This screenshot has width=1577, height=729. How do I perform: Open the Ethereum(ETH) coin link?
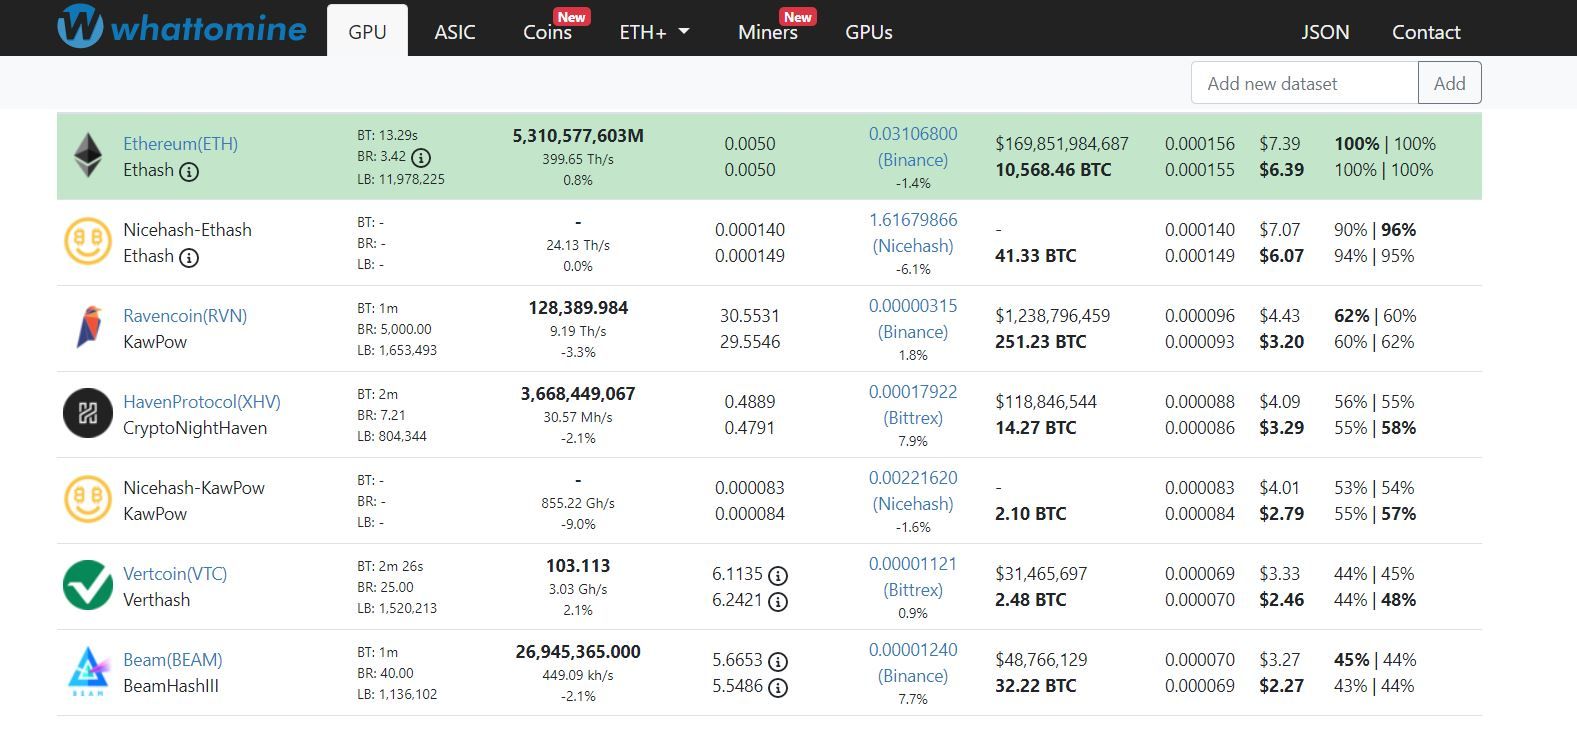(x=181, y=144)
